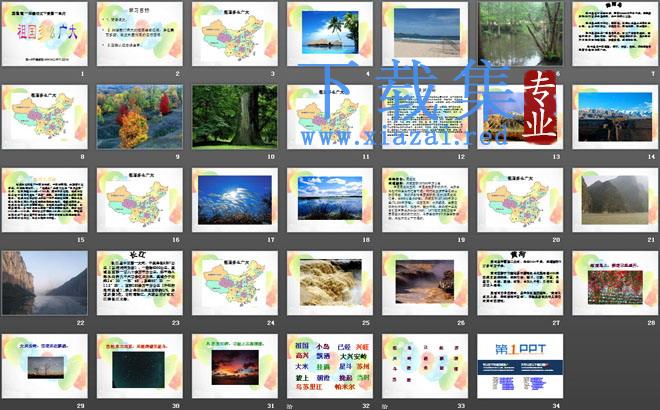This screenshot has height=410, width=660.
Task: Click the animation icon beneath slide 33
Action: tap(385, 407)
